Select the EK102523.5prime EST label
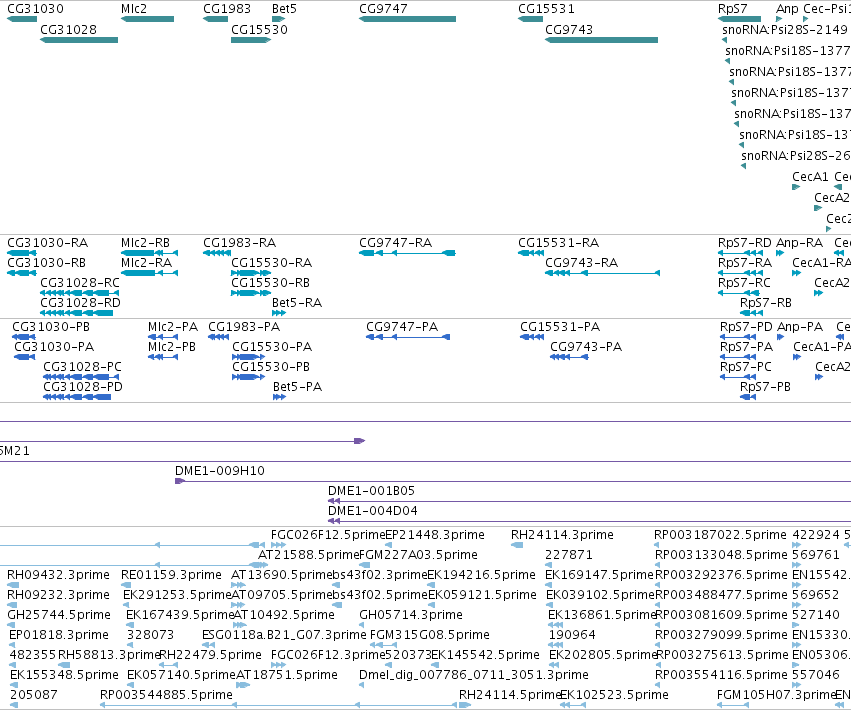The width and height of the screenshot is (851, 710). pos(614,695)
